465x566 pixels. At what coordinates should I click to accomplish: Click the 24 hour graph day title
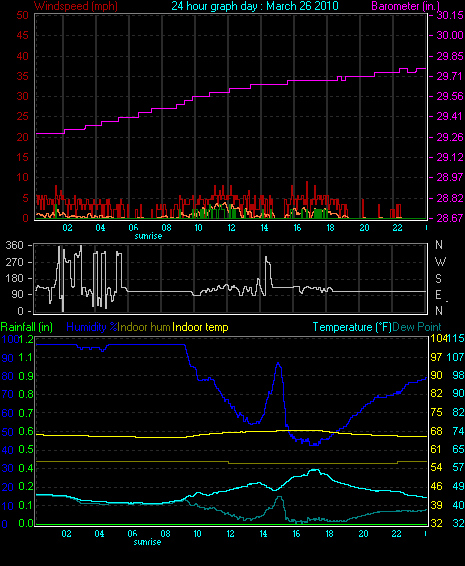pyautogui.click(x=255, y=6)
